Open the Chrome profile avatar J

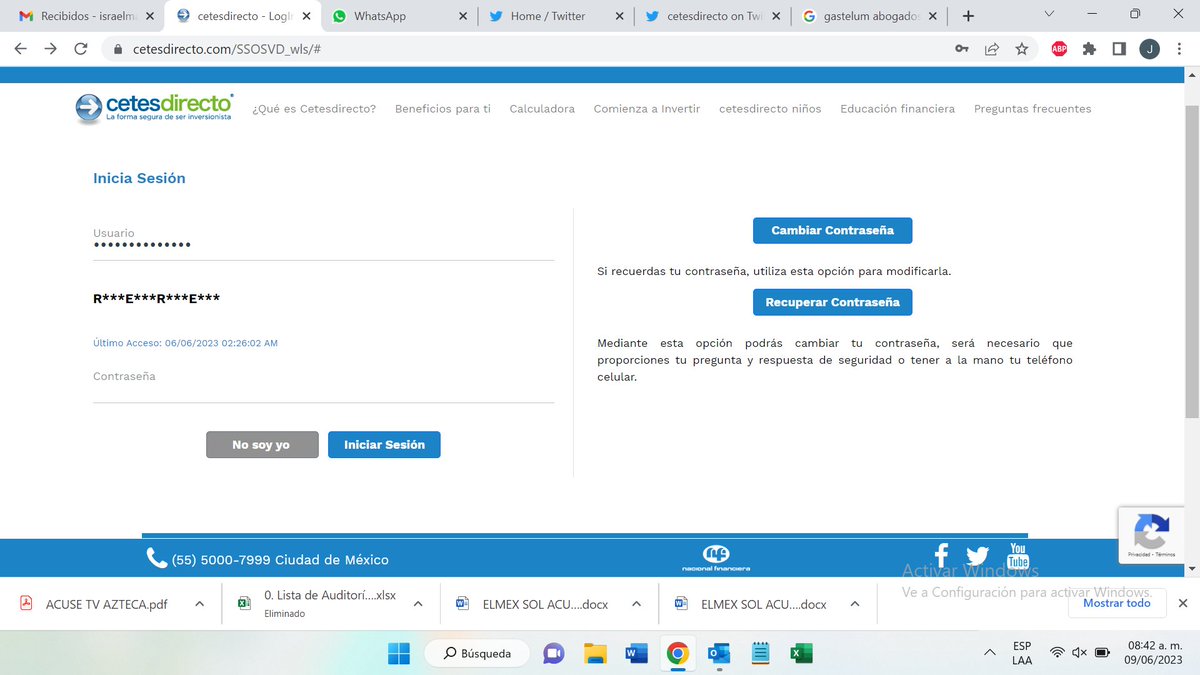pos(1150,49)
